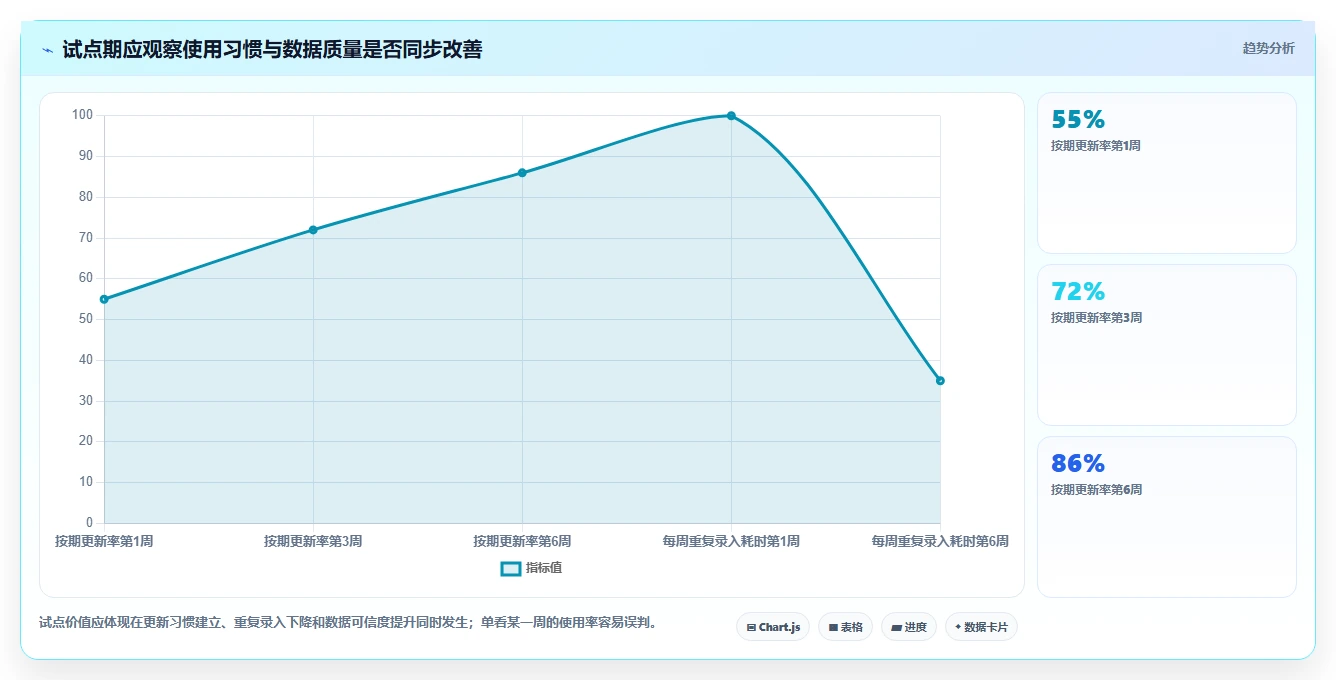Click the 指标值 legend label text
This screenshot has width=1336, height=680.
pos(544,568)
